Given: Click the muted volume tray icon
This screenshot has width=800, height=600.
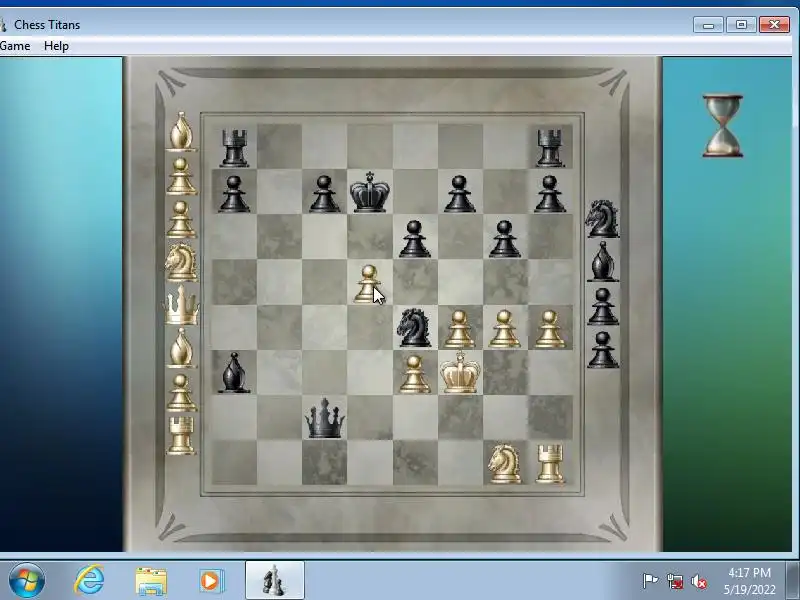Looking at the screenshot, I should 698,581.
